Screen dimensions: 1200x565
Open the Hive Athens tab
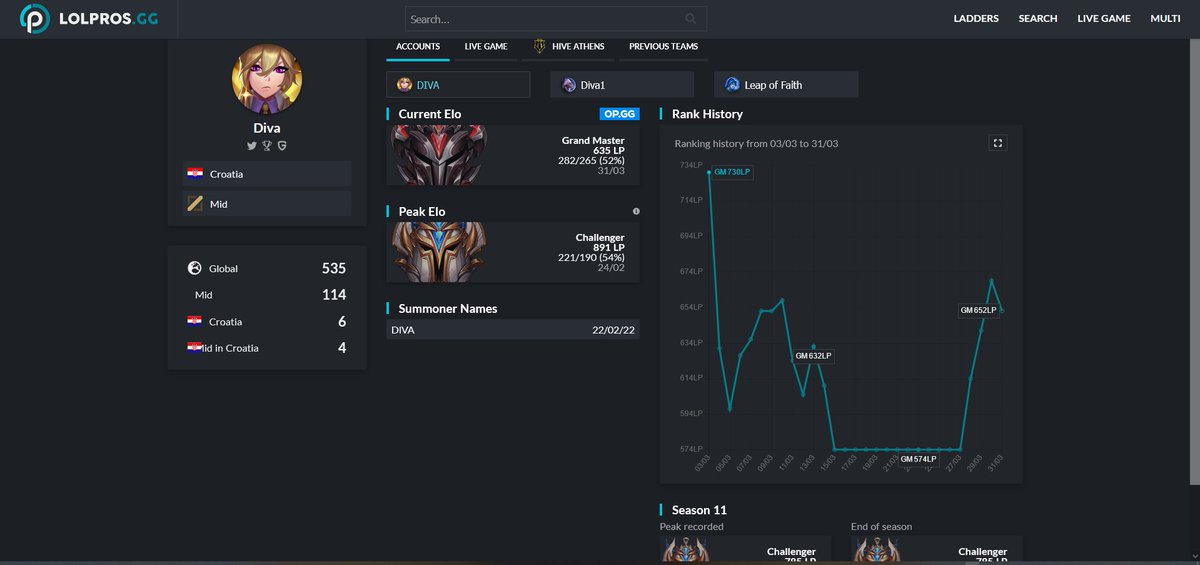point(569,47)
